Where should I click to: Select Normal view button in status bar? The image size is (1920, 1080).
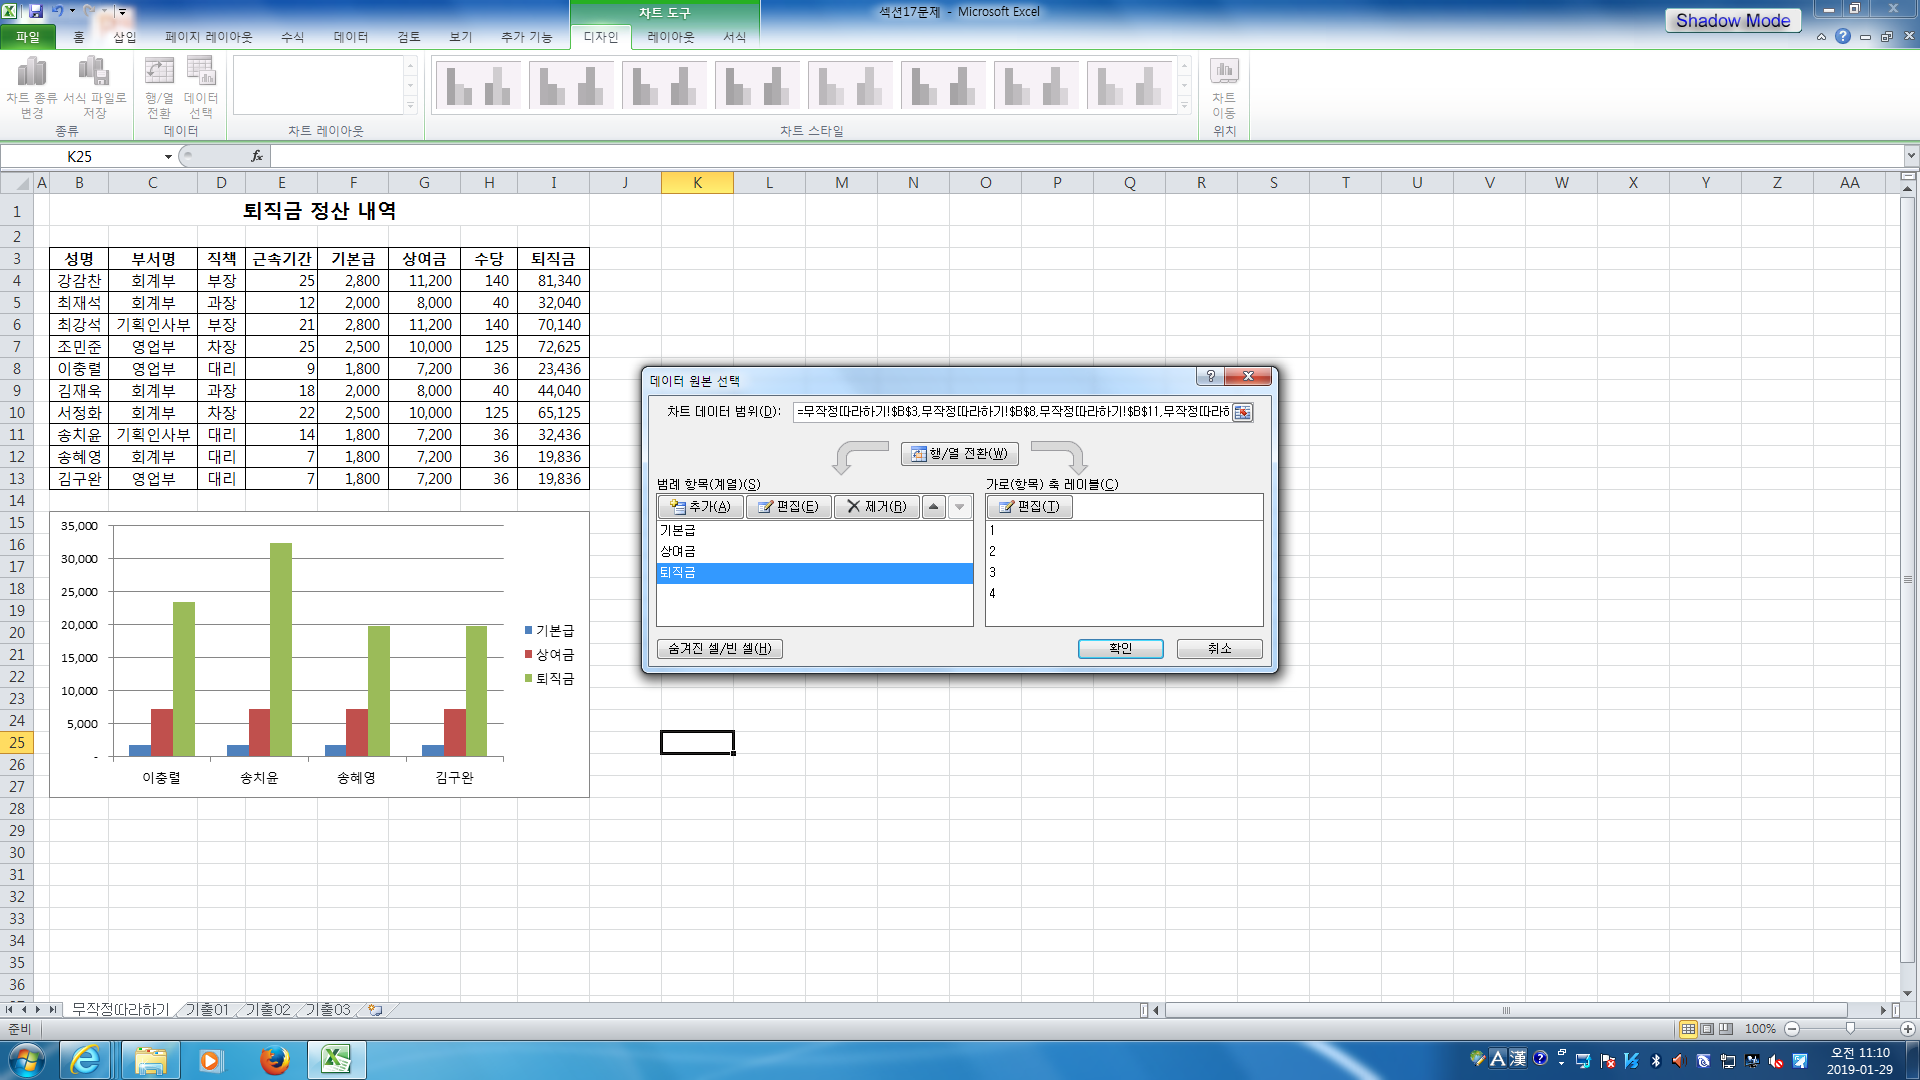pyautogui.click(x=1688, y=1029)
